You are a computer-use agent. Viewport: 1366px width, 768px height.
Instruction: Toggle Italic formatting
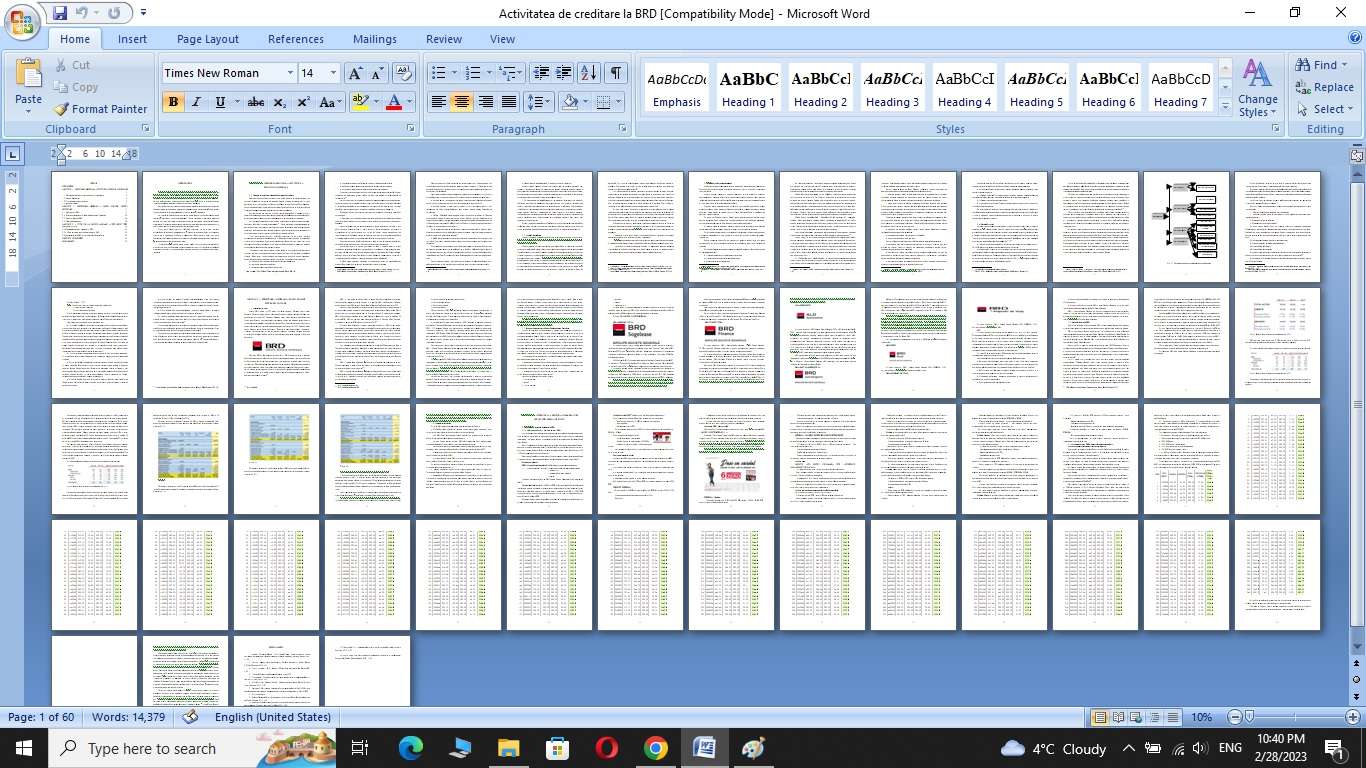tap(196, 102)
